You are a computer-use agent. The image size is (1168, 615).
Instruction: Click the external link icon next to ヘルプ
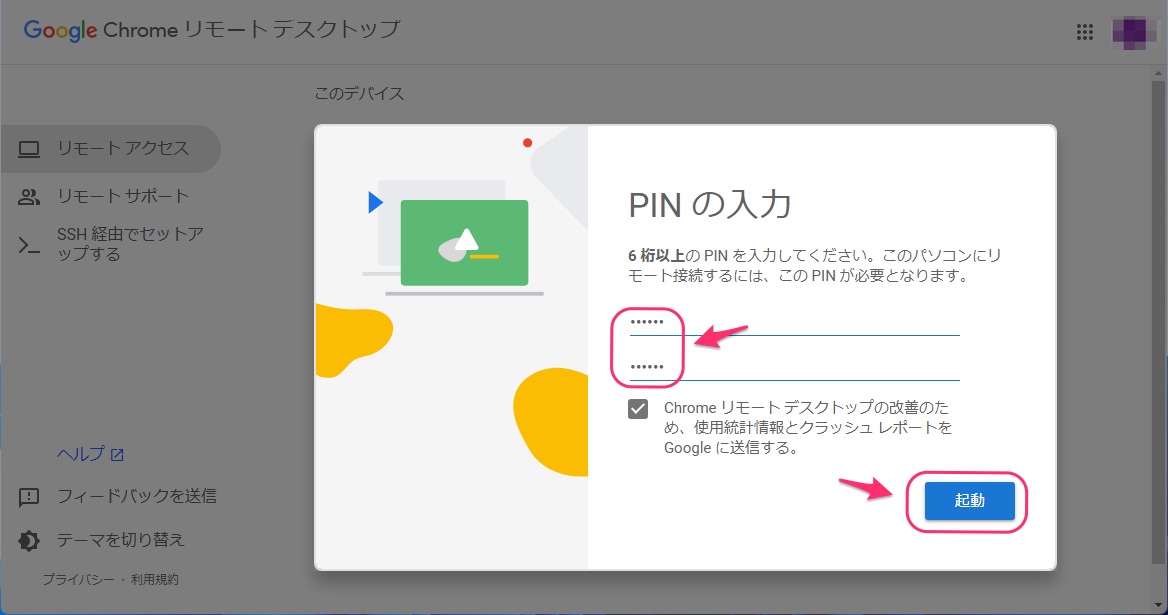click(x=117, y=454)
